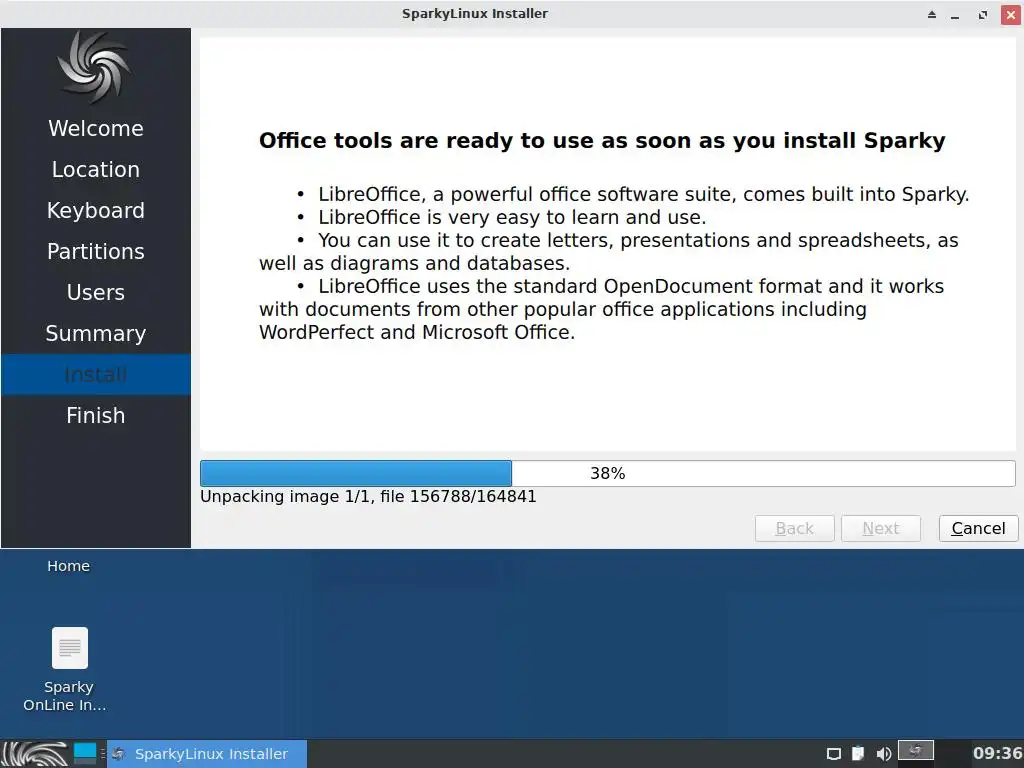This screenshot has width=1024, height=768.
Task: Click SparkyLinux Installer taskbar entry
Action: coord(207,754)
